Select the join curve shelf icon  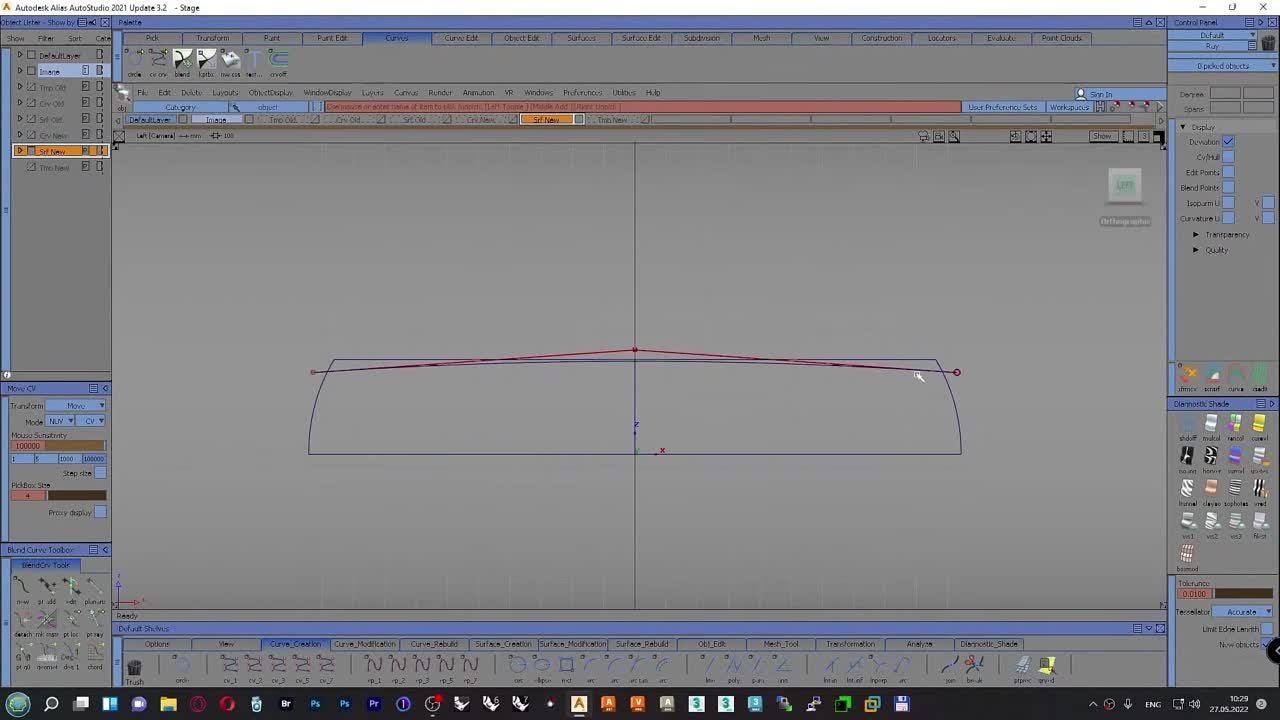coord(950,665)
